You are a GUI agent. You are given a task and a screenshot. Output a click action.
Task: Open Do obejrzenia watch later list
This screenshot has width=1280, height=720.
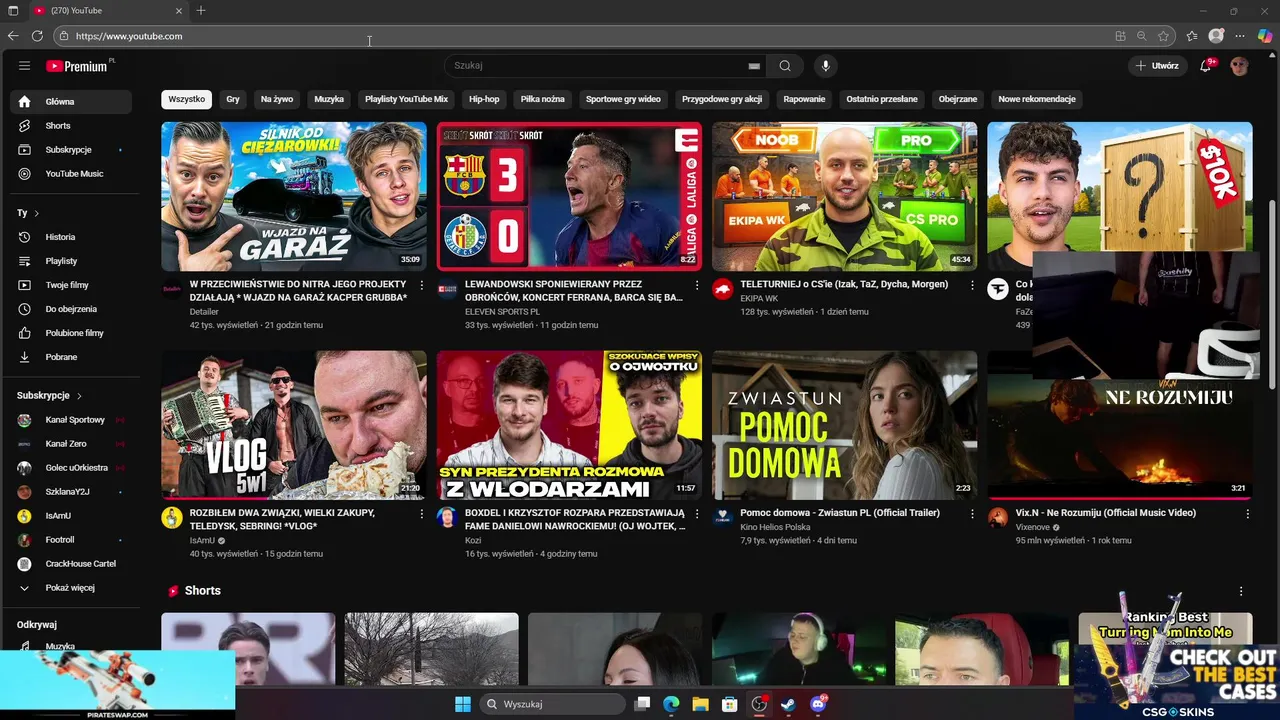71,309
